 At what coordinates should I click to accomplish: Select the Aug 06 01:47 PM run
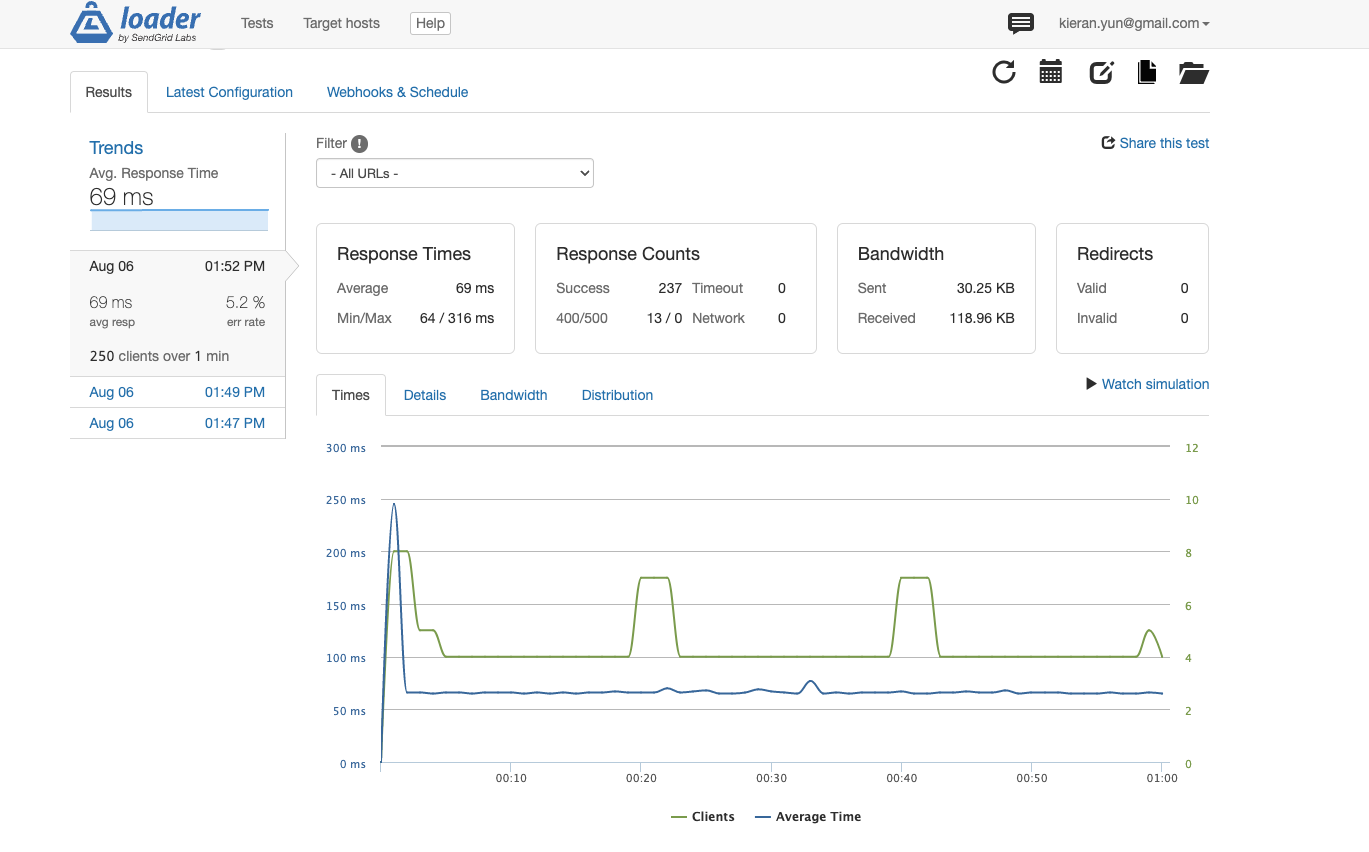(177, 423)
